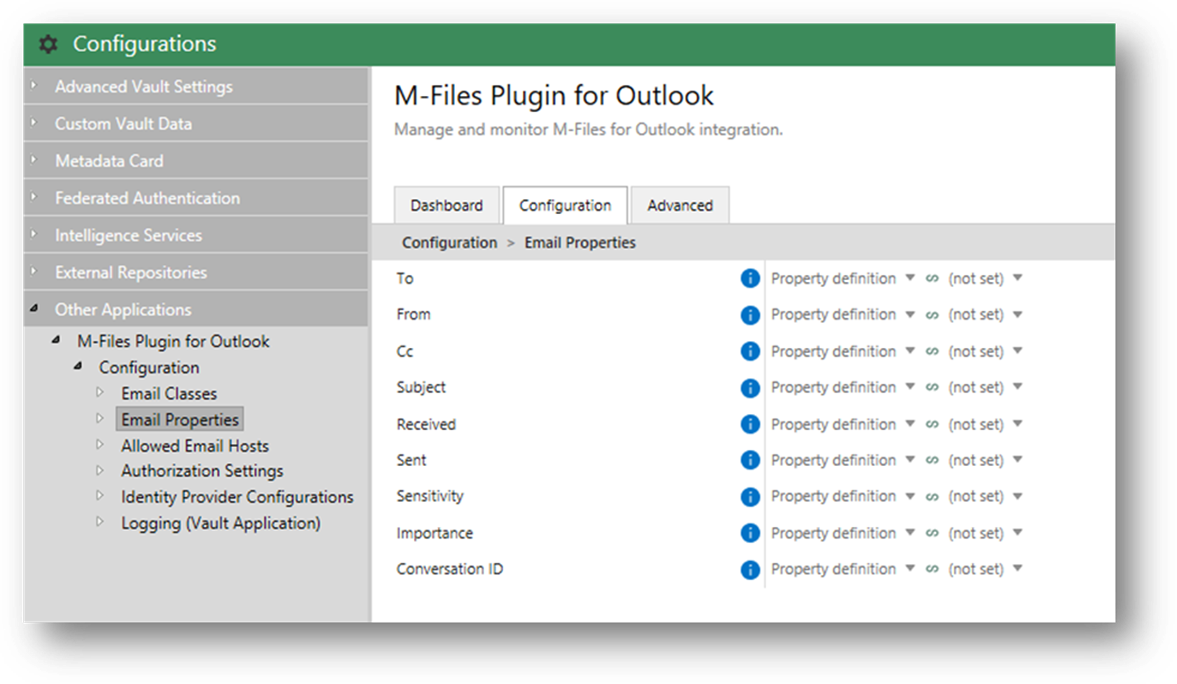Click the Conversation ID property label
The width and height of the screenshot is (1177, 684).
coord(450,569)
